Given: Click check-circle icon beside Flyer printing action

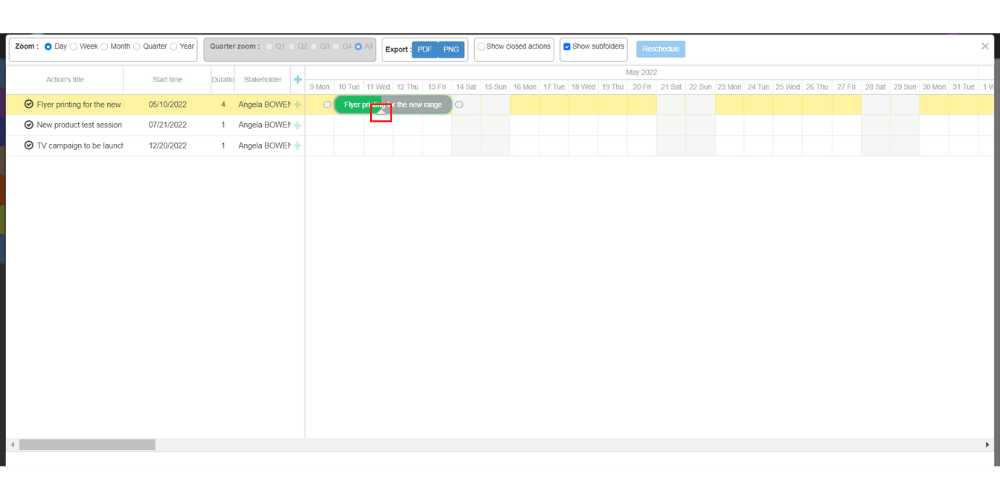Looking at the screenshot, I should pyautogui.click(x=29, y=104).
